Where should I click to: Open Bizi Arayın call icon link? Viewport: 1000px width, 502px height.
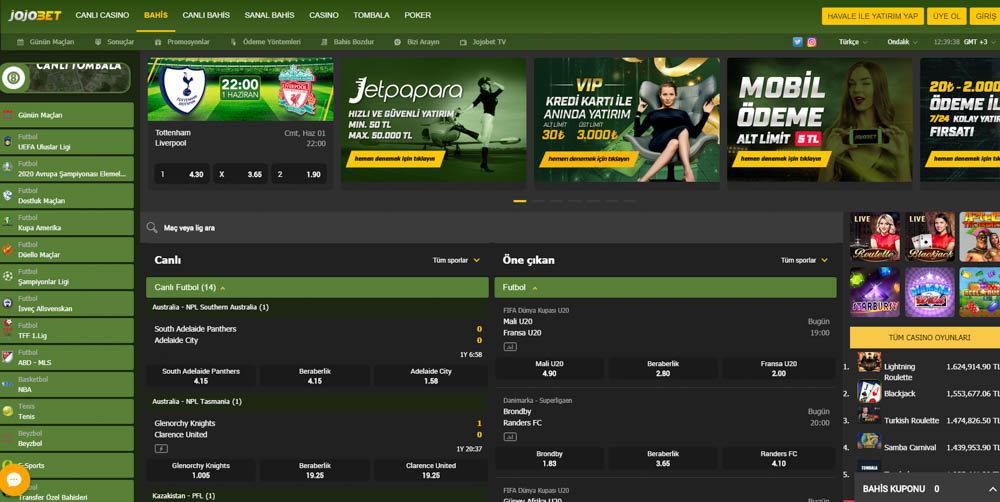tap(397, 42)
